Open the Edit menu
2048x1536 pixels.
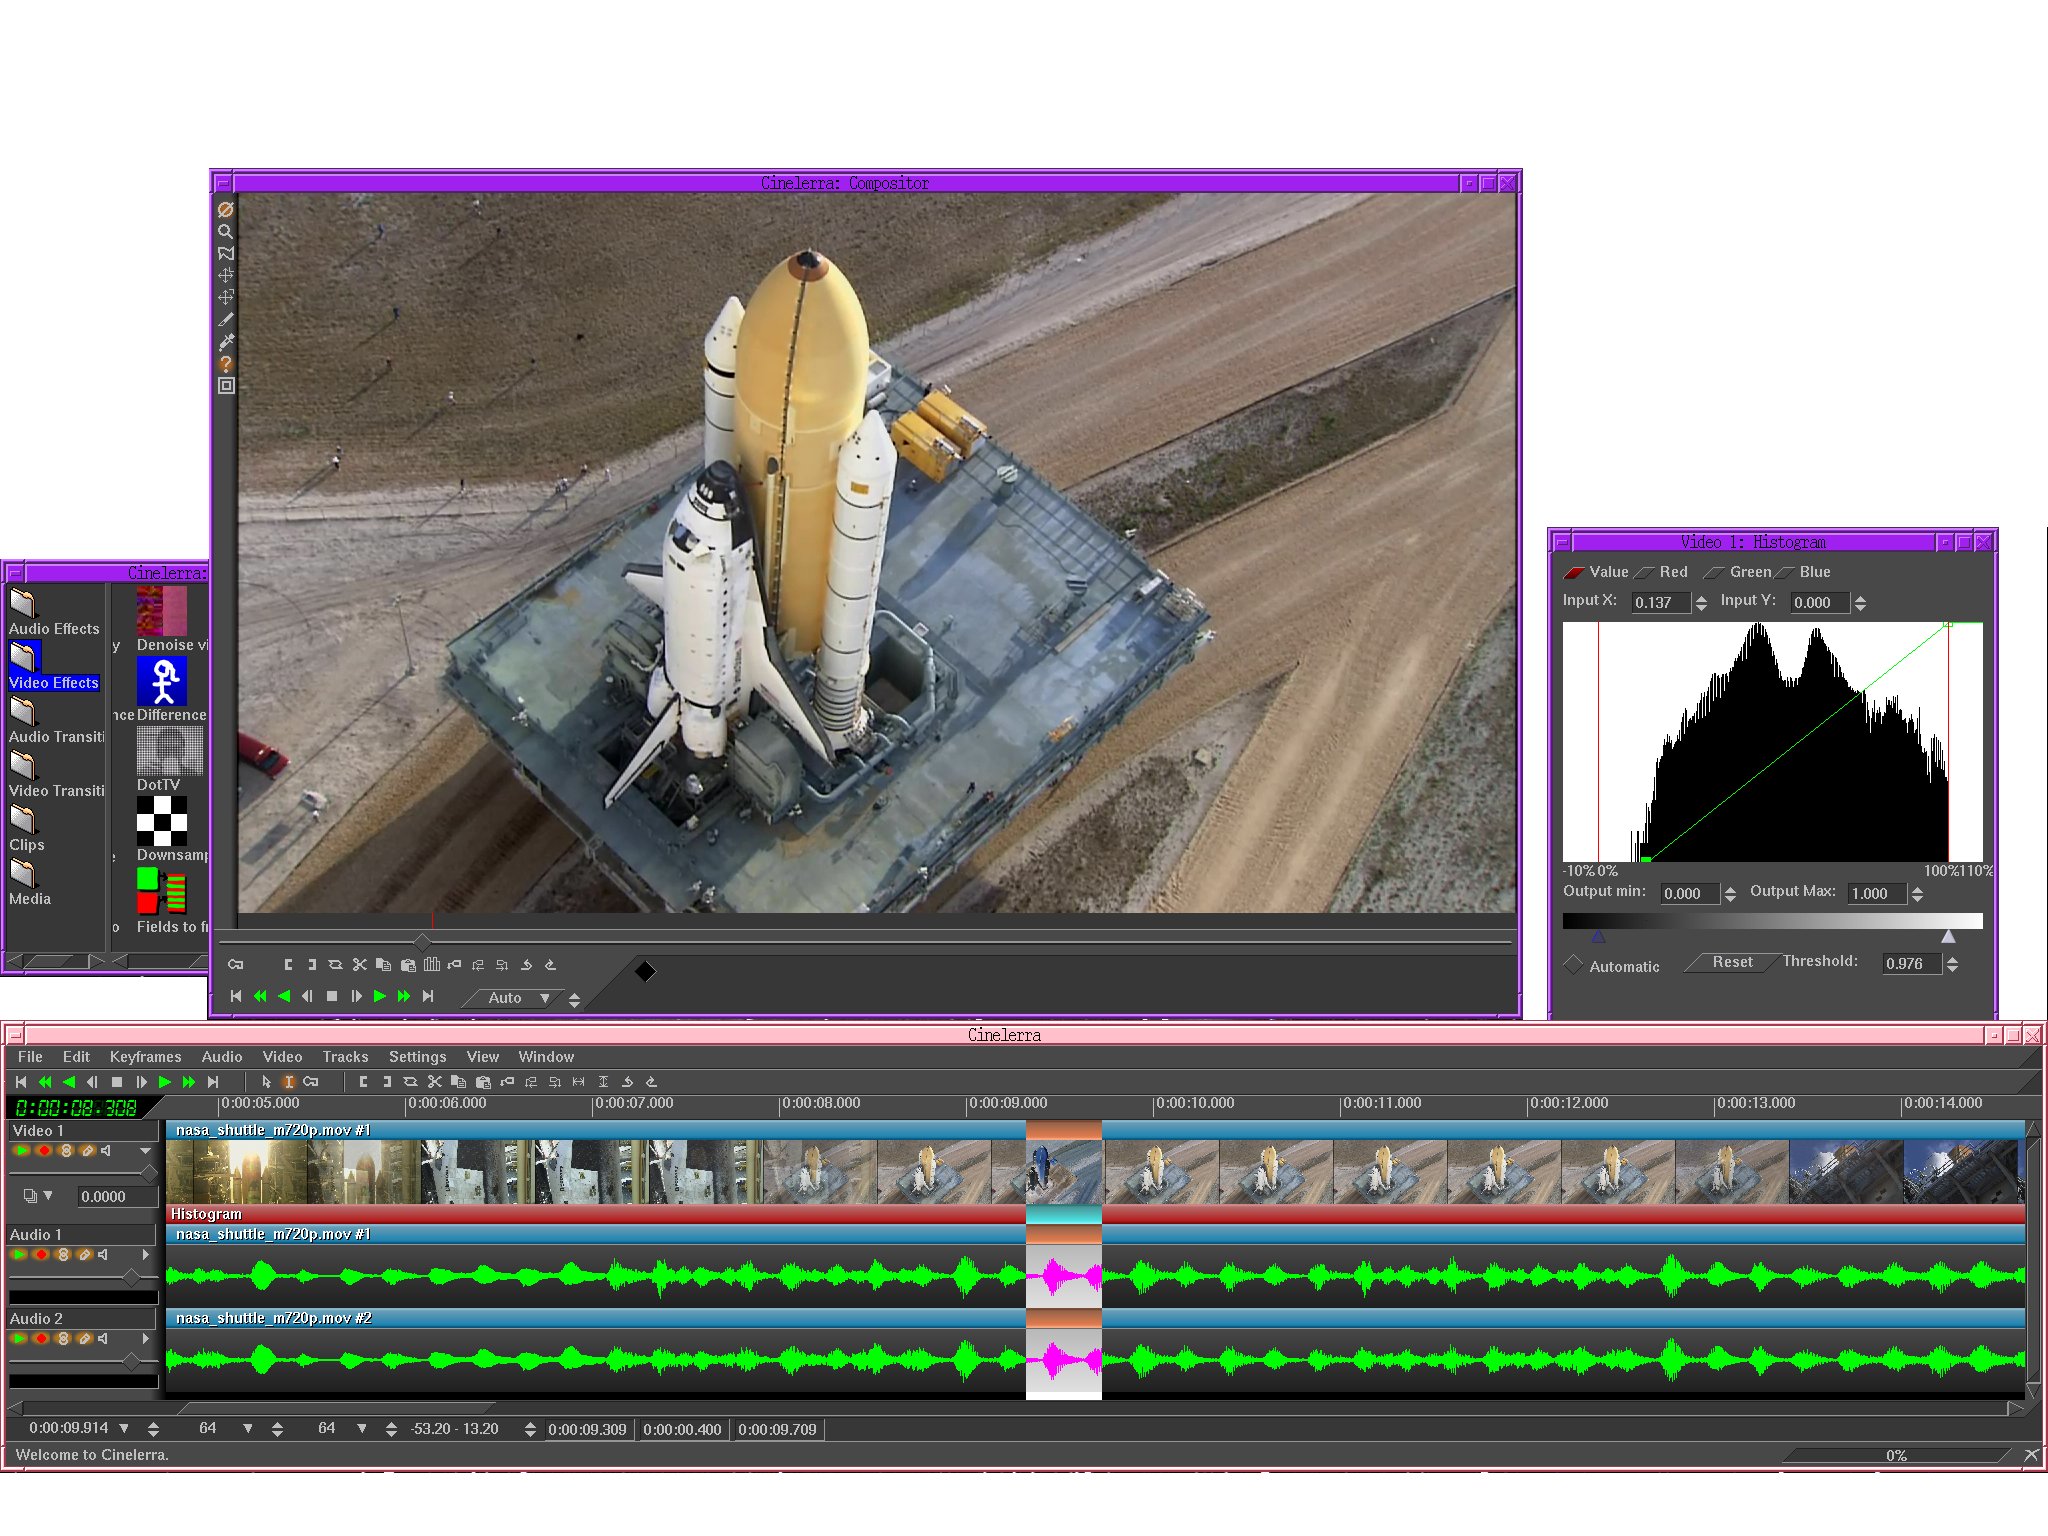pos(76,1057)
